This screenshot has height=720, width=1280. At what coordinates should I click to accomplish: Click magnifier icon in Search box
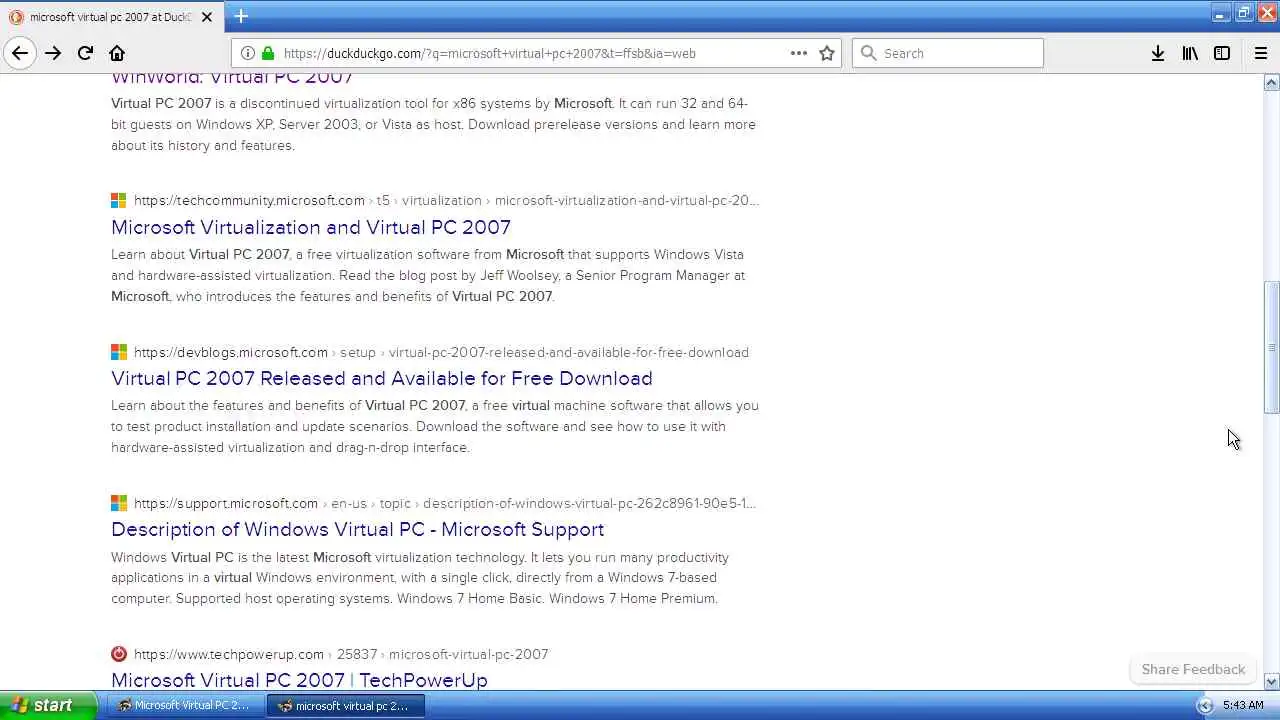click(868, 53)
